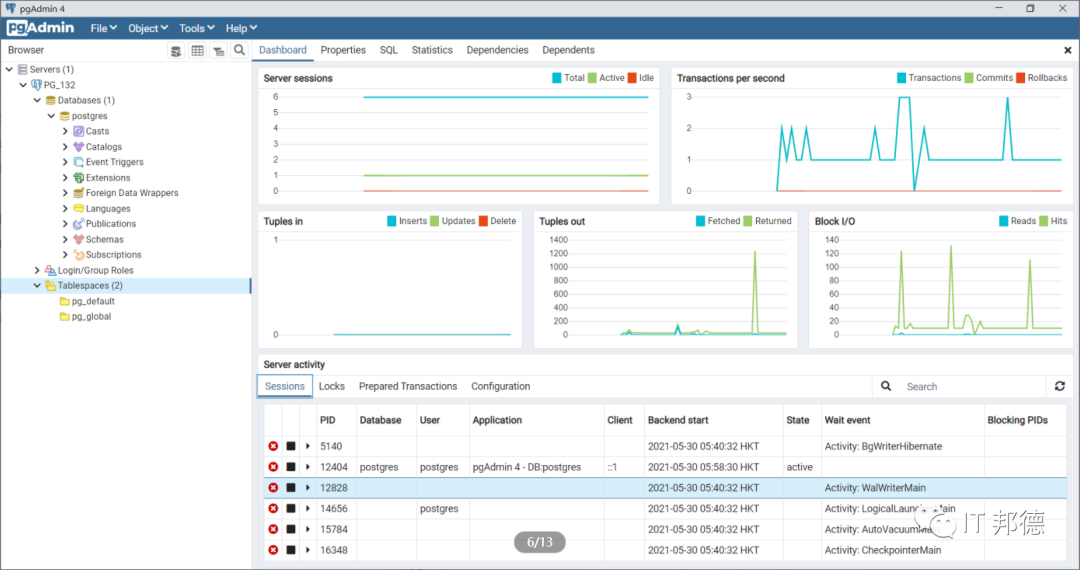Switch to the Dependents tab

click(x=568, y=50)
